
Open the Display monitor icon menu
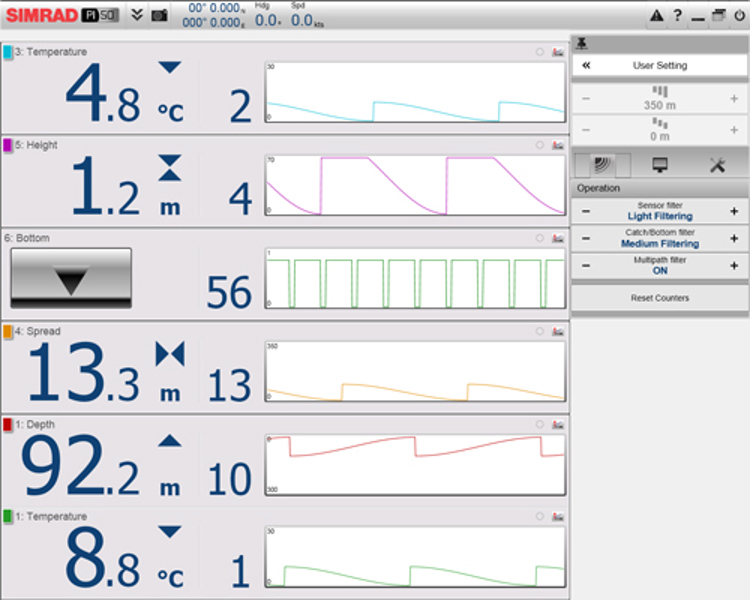click(x=660, y=166)
